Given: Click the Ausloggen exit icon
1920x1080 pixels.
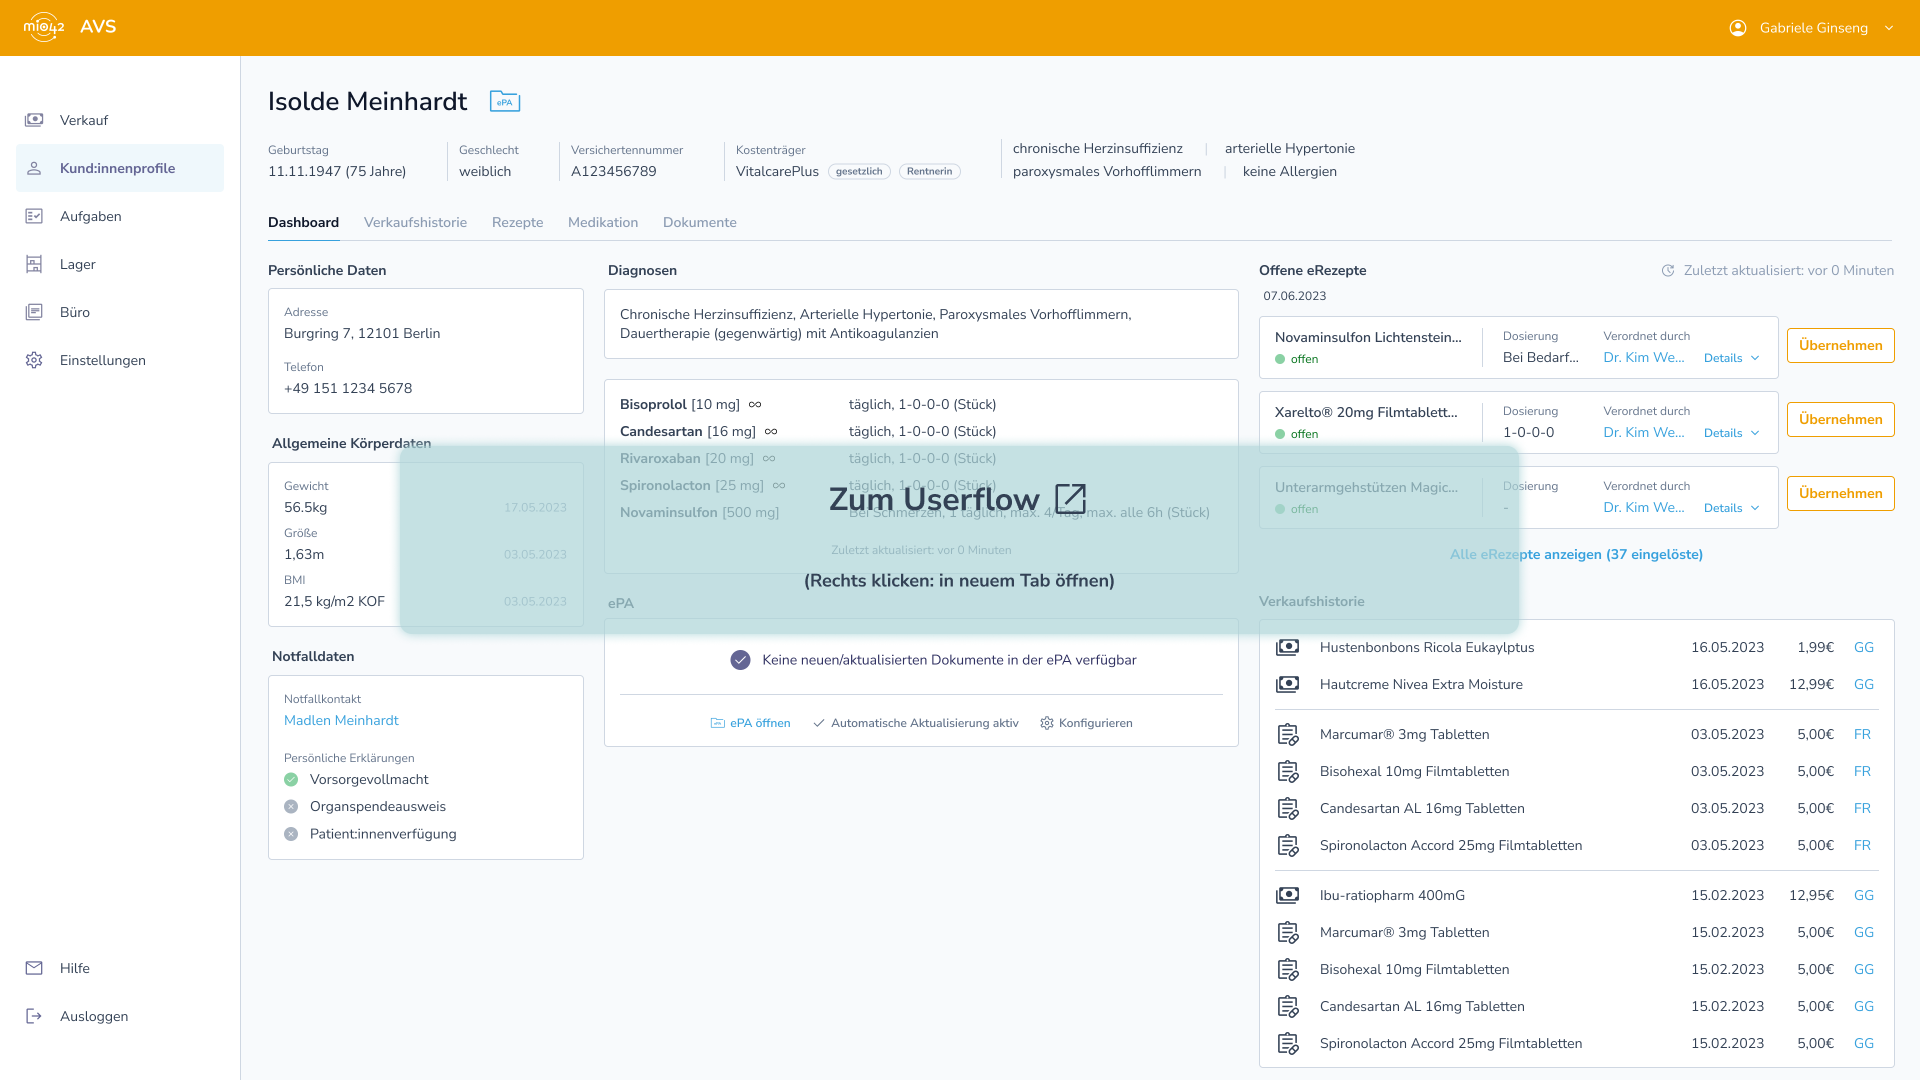Looking at the screenshot, I should tap(34, 1016).
